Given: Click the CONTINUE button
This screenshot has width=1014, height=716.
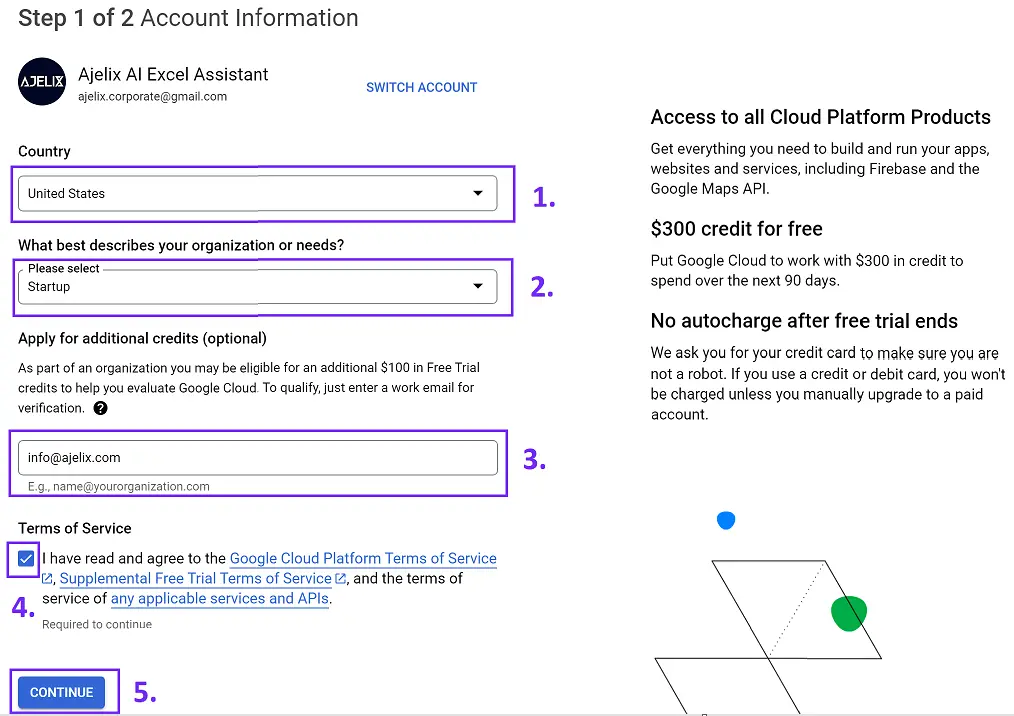Looking at the screenshot, I should (61, 692).
